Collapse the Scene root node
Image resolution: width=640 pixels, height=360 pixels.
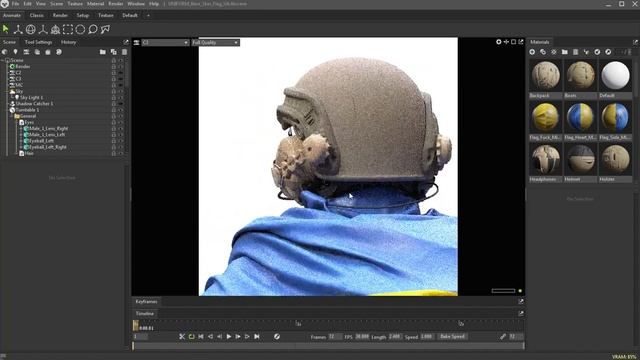point(2,60)
